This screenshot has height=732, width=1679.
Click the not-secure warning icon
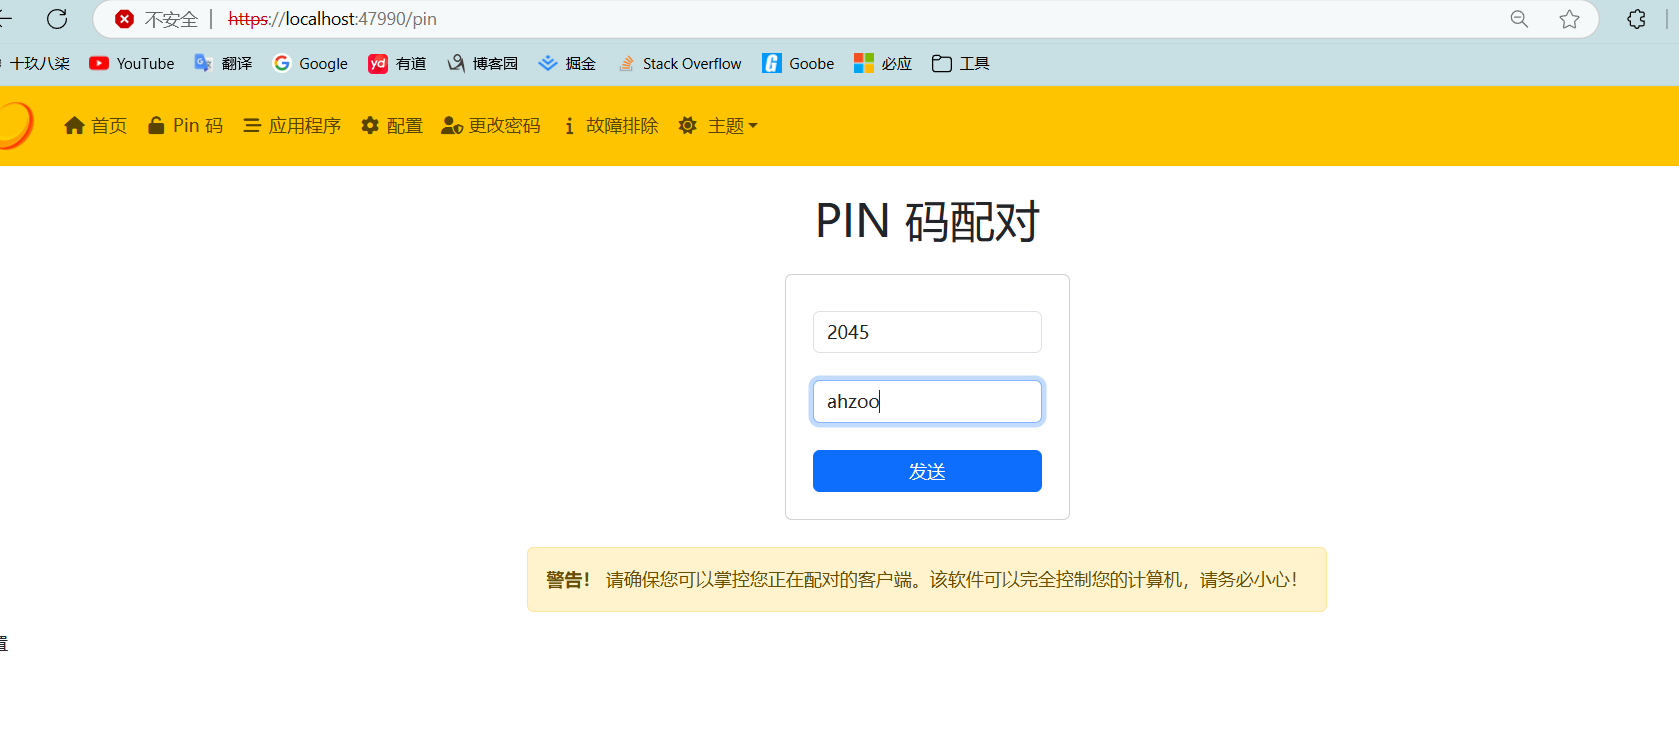pyautogui.click(x=125, y=19)
